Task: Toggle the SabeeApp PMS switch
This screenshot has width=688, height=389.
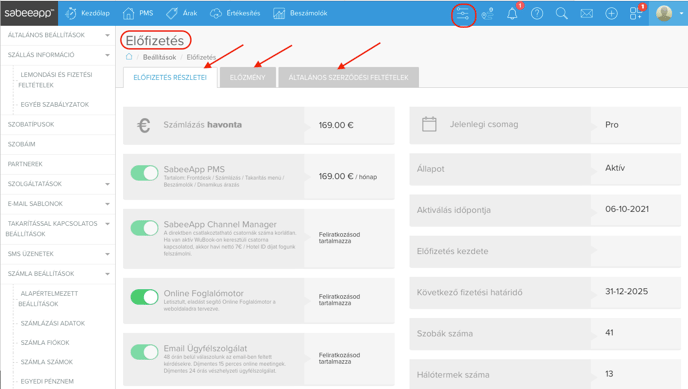Action: click(144, 173)
